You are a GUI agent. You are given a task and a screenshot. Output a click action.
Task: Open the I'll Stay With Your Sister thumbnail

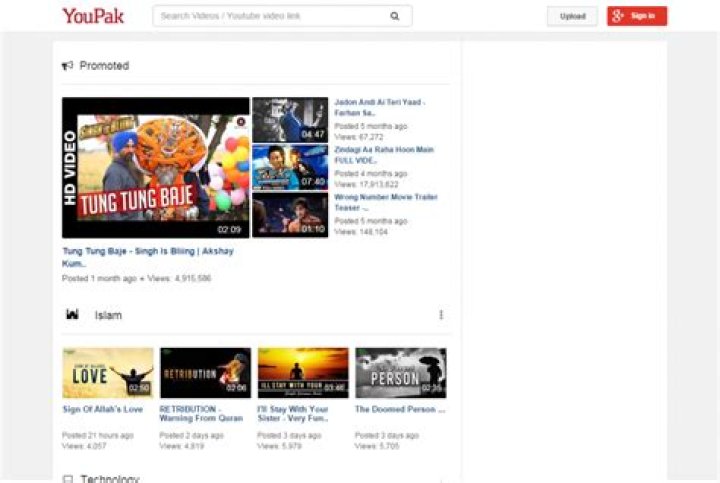click(303, 373)
